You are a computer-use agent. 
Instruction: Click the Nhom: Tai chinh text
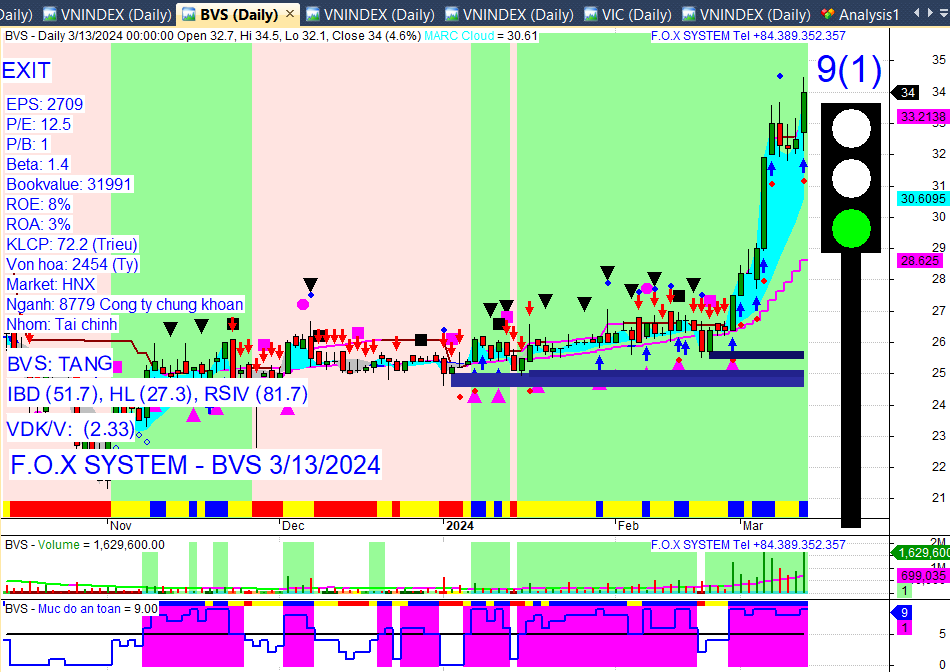pyautogui.click(x=61, y=324)
